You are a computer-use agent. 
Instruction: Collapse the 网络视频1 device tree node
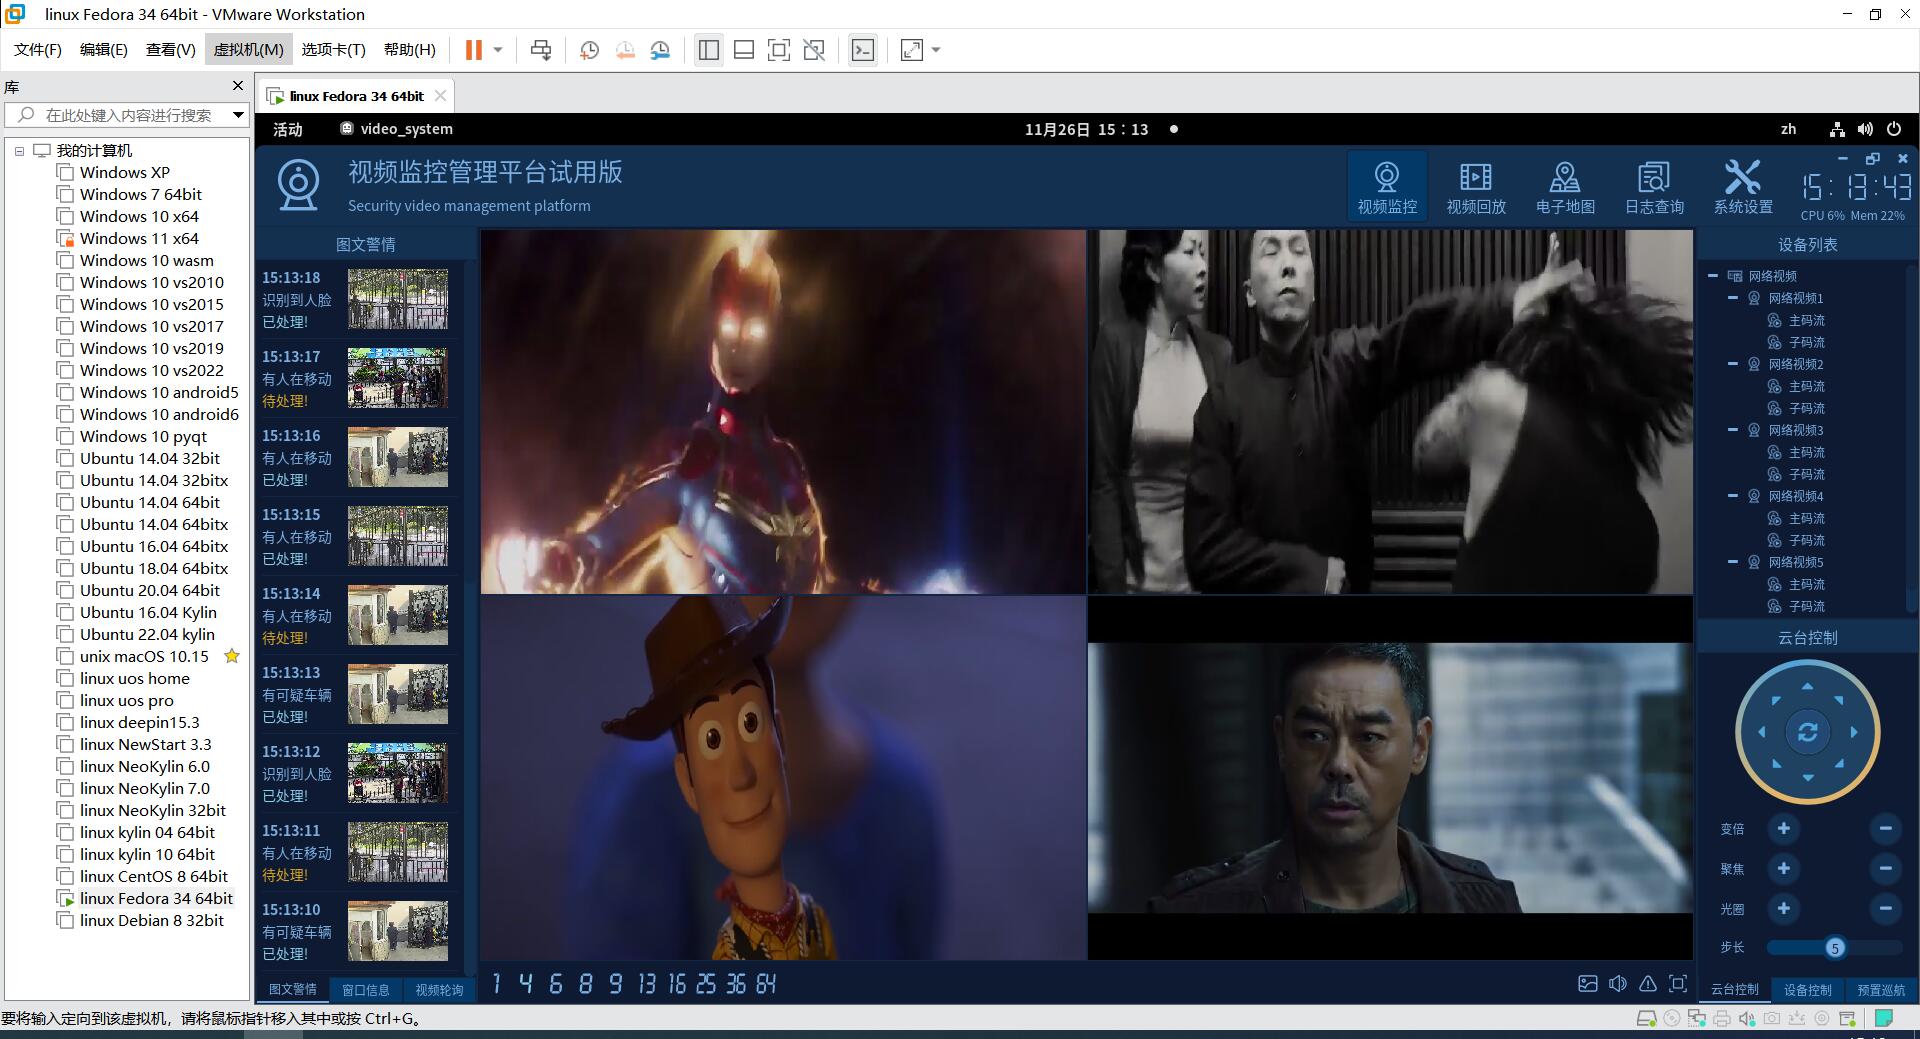1733,298
